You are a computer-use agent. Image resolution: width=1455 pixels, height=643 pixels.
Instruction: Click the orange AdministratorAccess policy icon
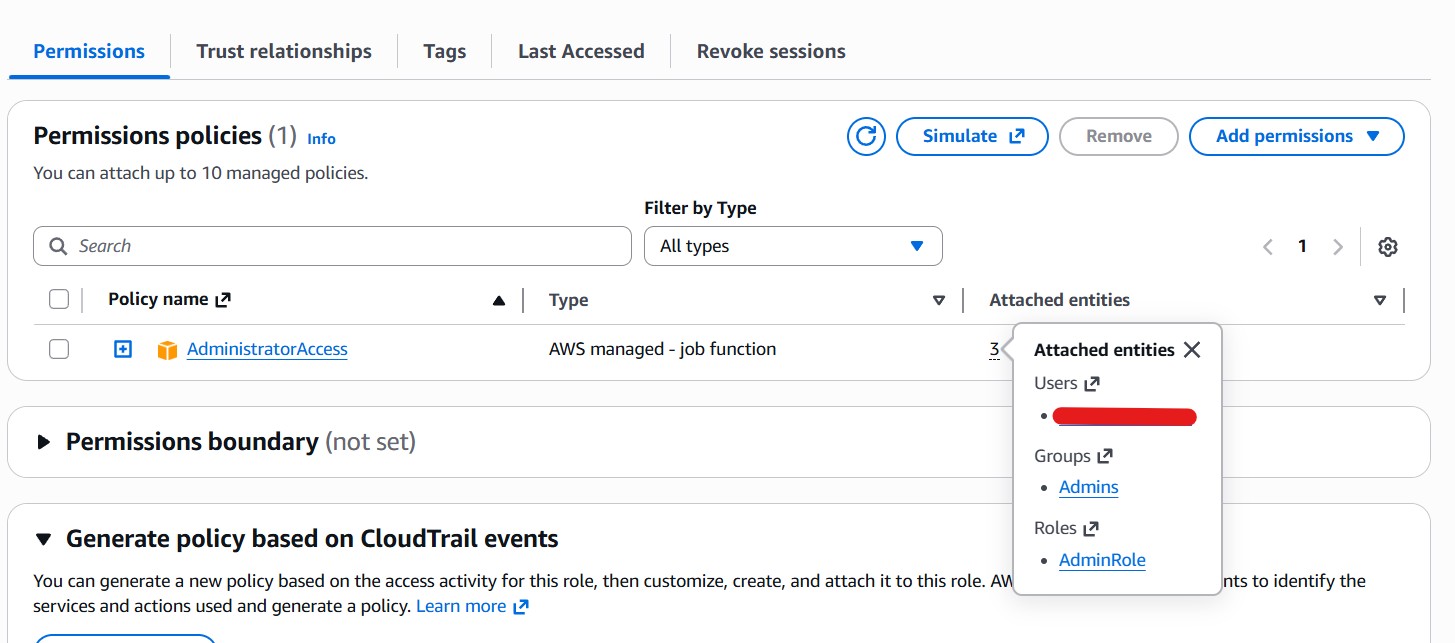point(166,349)
